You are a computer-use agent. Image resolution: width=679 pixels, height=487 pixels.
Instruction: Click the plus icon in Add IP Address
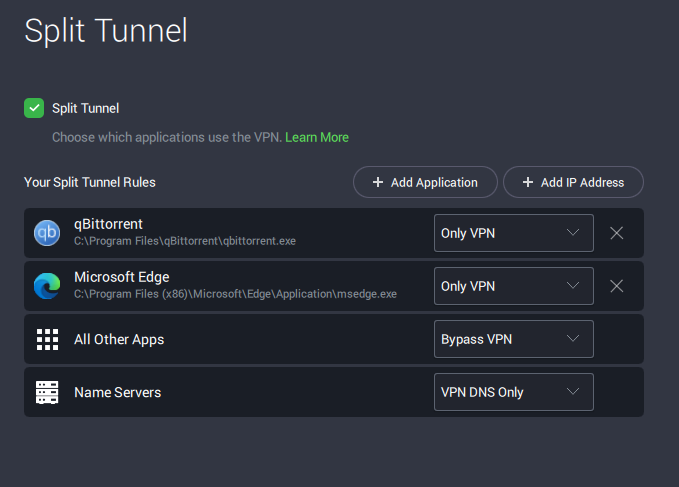(527, 182)
